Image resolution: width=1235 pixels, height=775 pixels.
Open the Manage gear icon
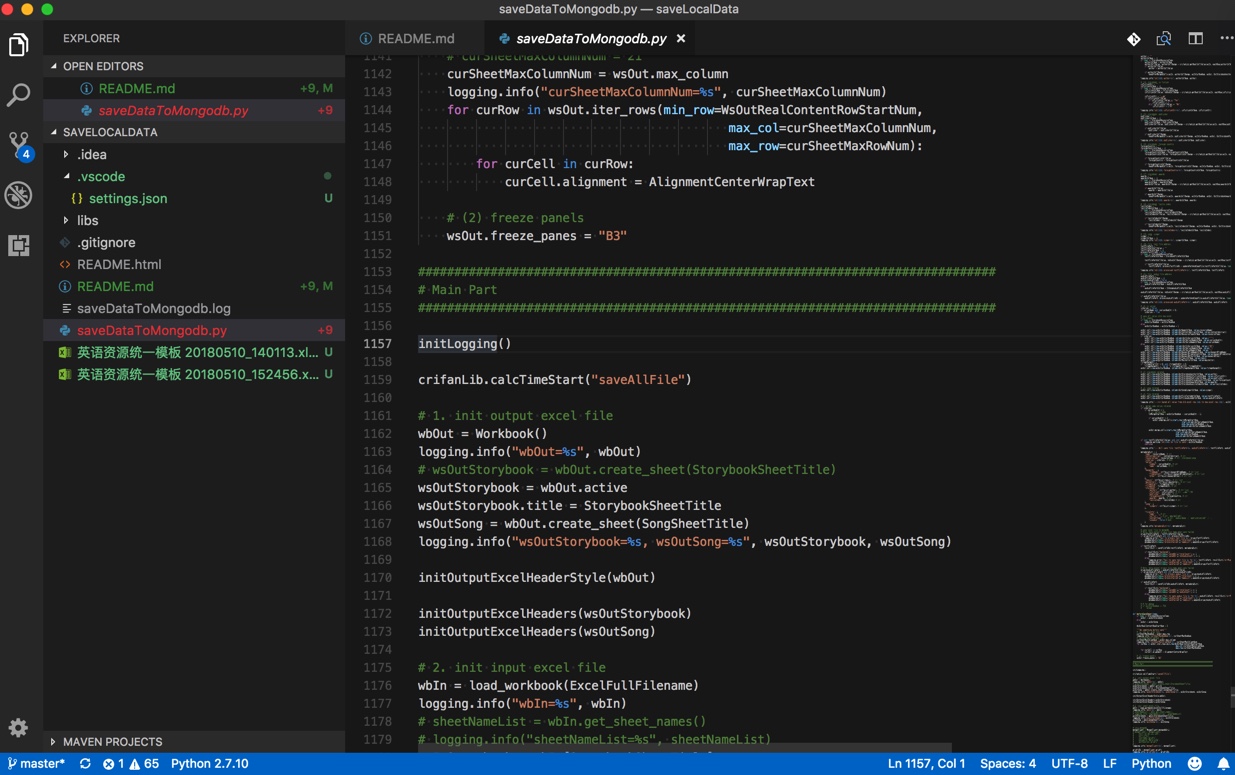pyautogui.click(x=19, y=728)
